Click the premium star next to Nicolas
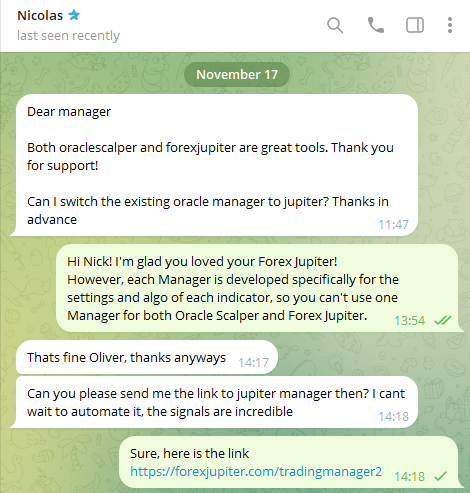Viewport: 470px width, 493px height. [x=74, y=15]
